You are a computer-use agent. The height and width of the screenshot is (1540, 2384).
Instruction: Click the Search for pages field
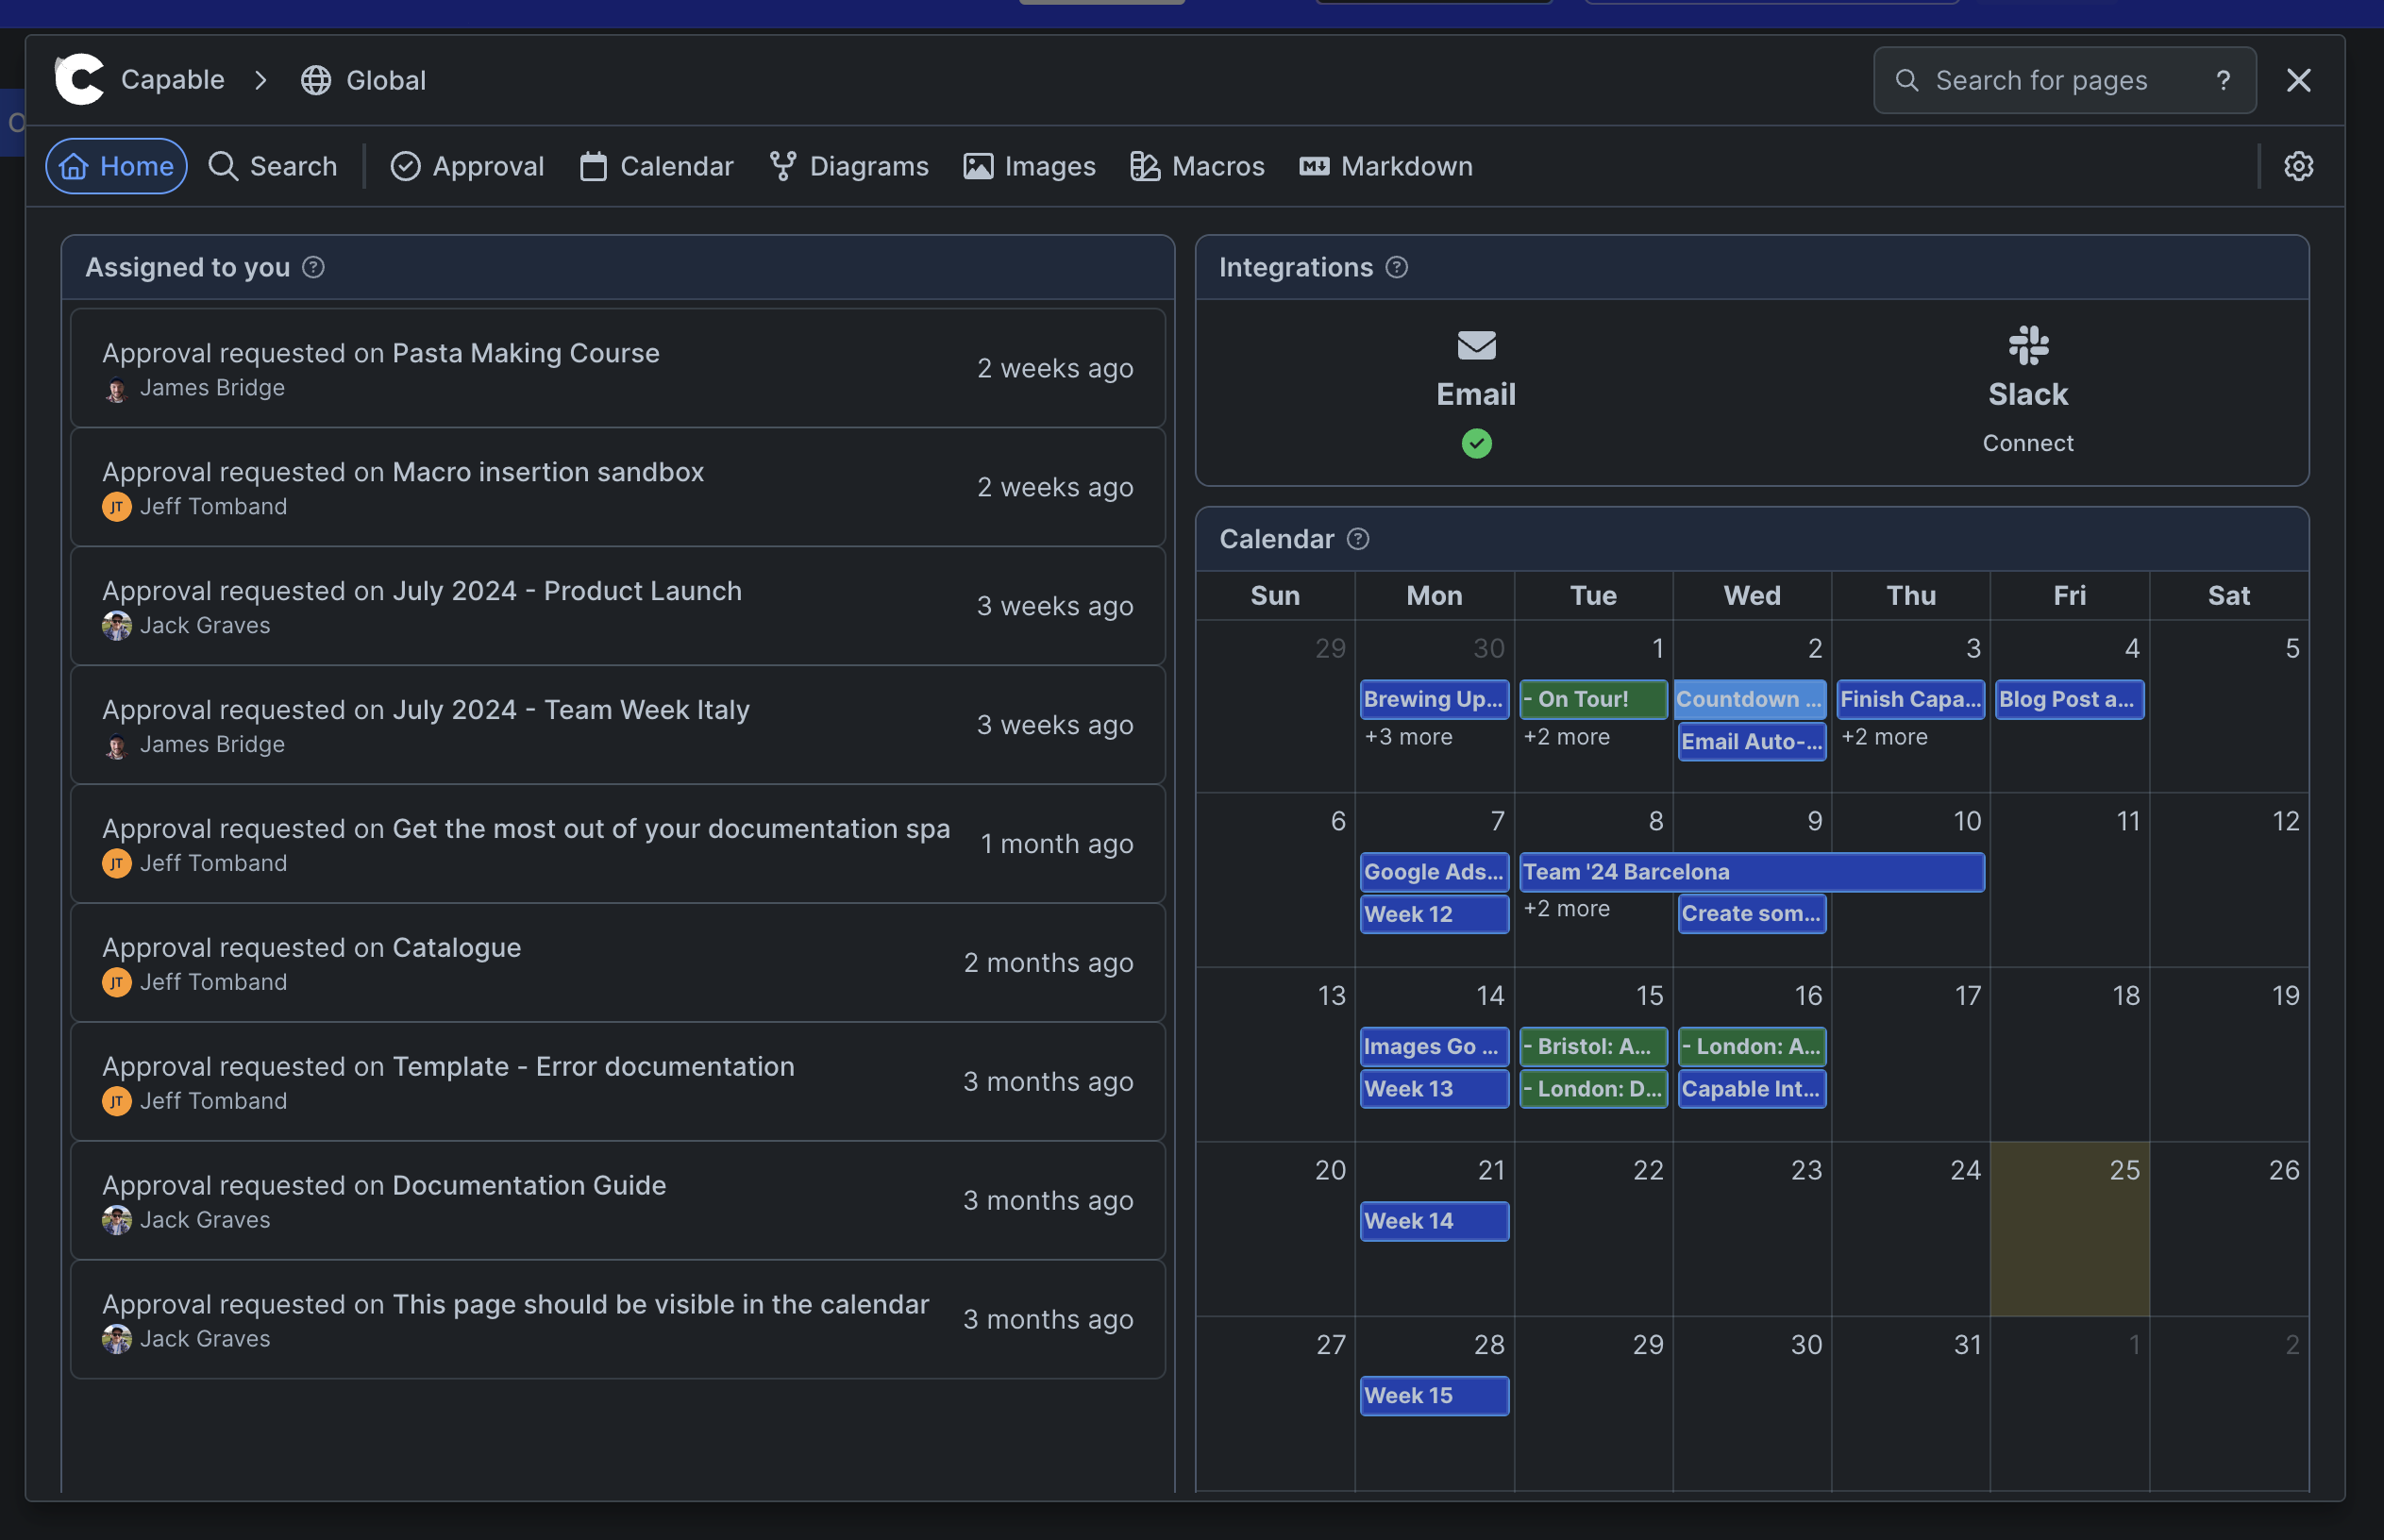[x=2040, y=80]
